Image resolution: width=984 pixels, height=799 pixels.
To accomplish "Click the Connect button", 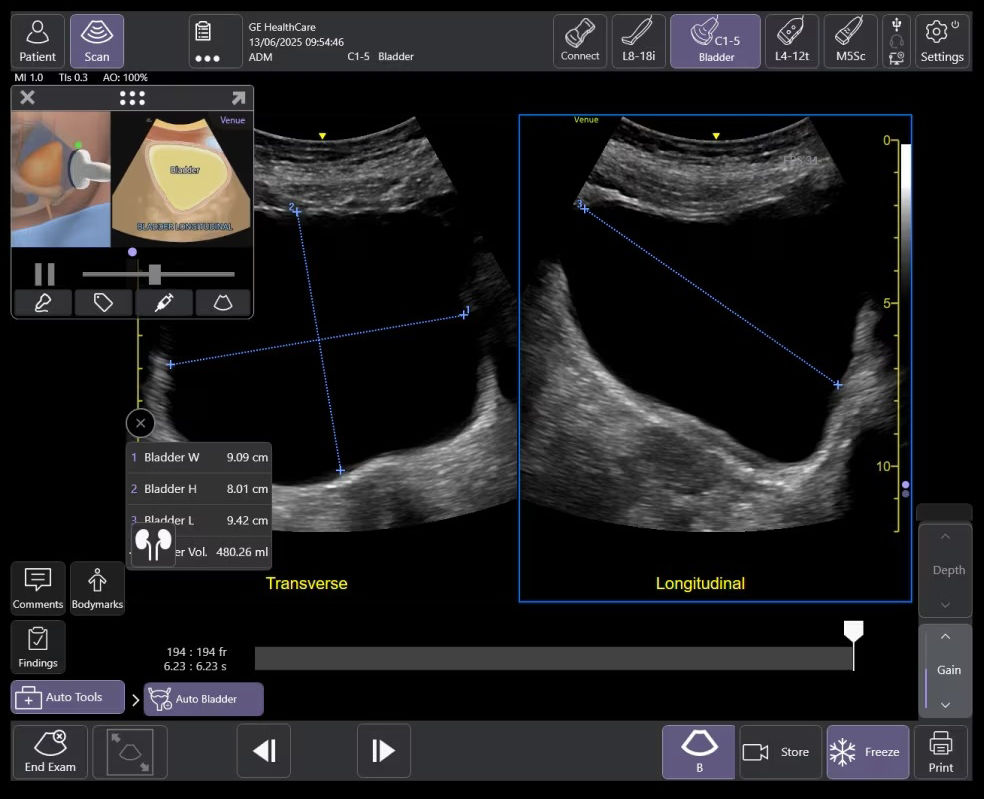I will [580, 40].
